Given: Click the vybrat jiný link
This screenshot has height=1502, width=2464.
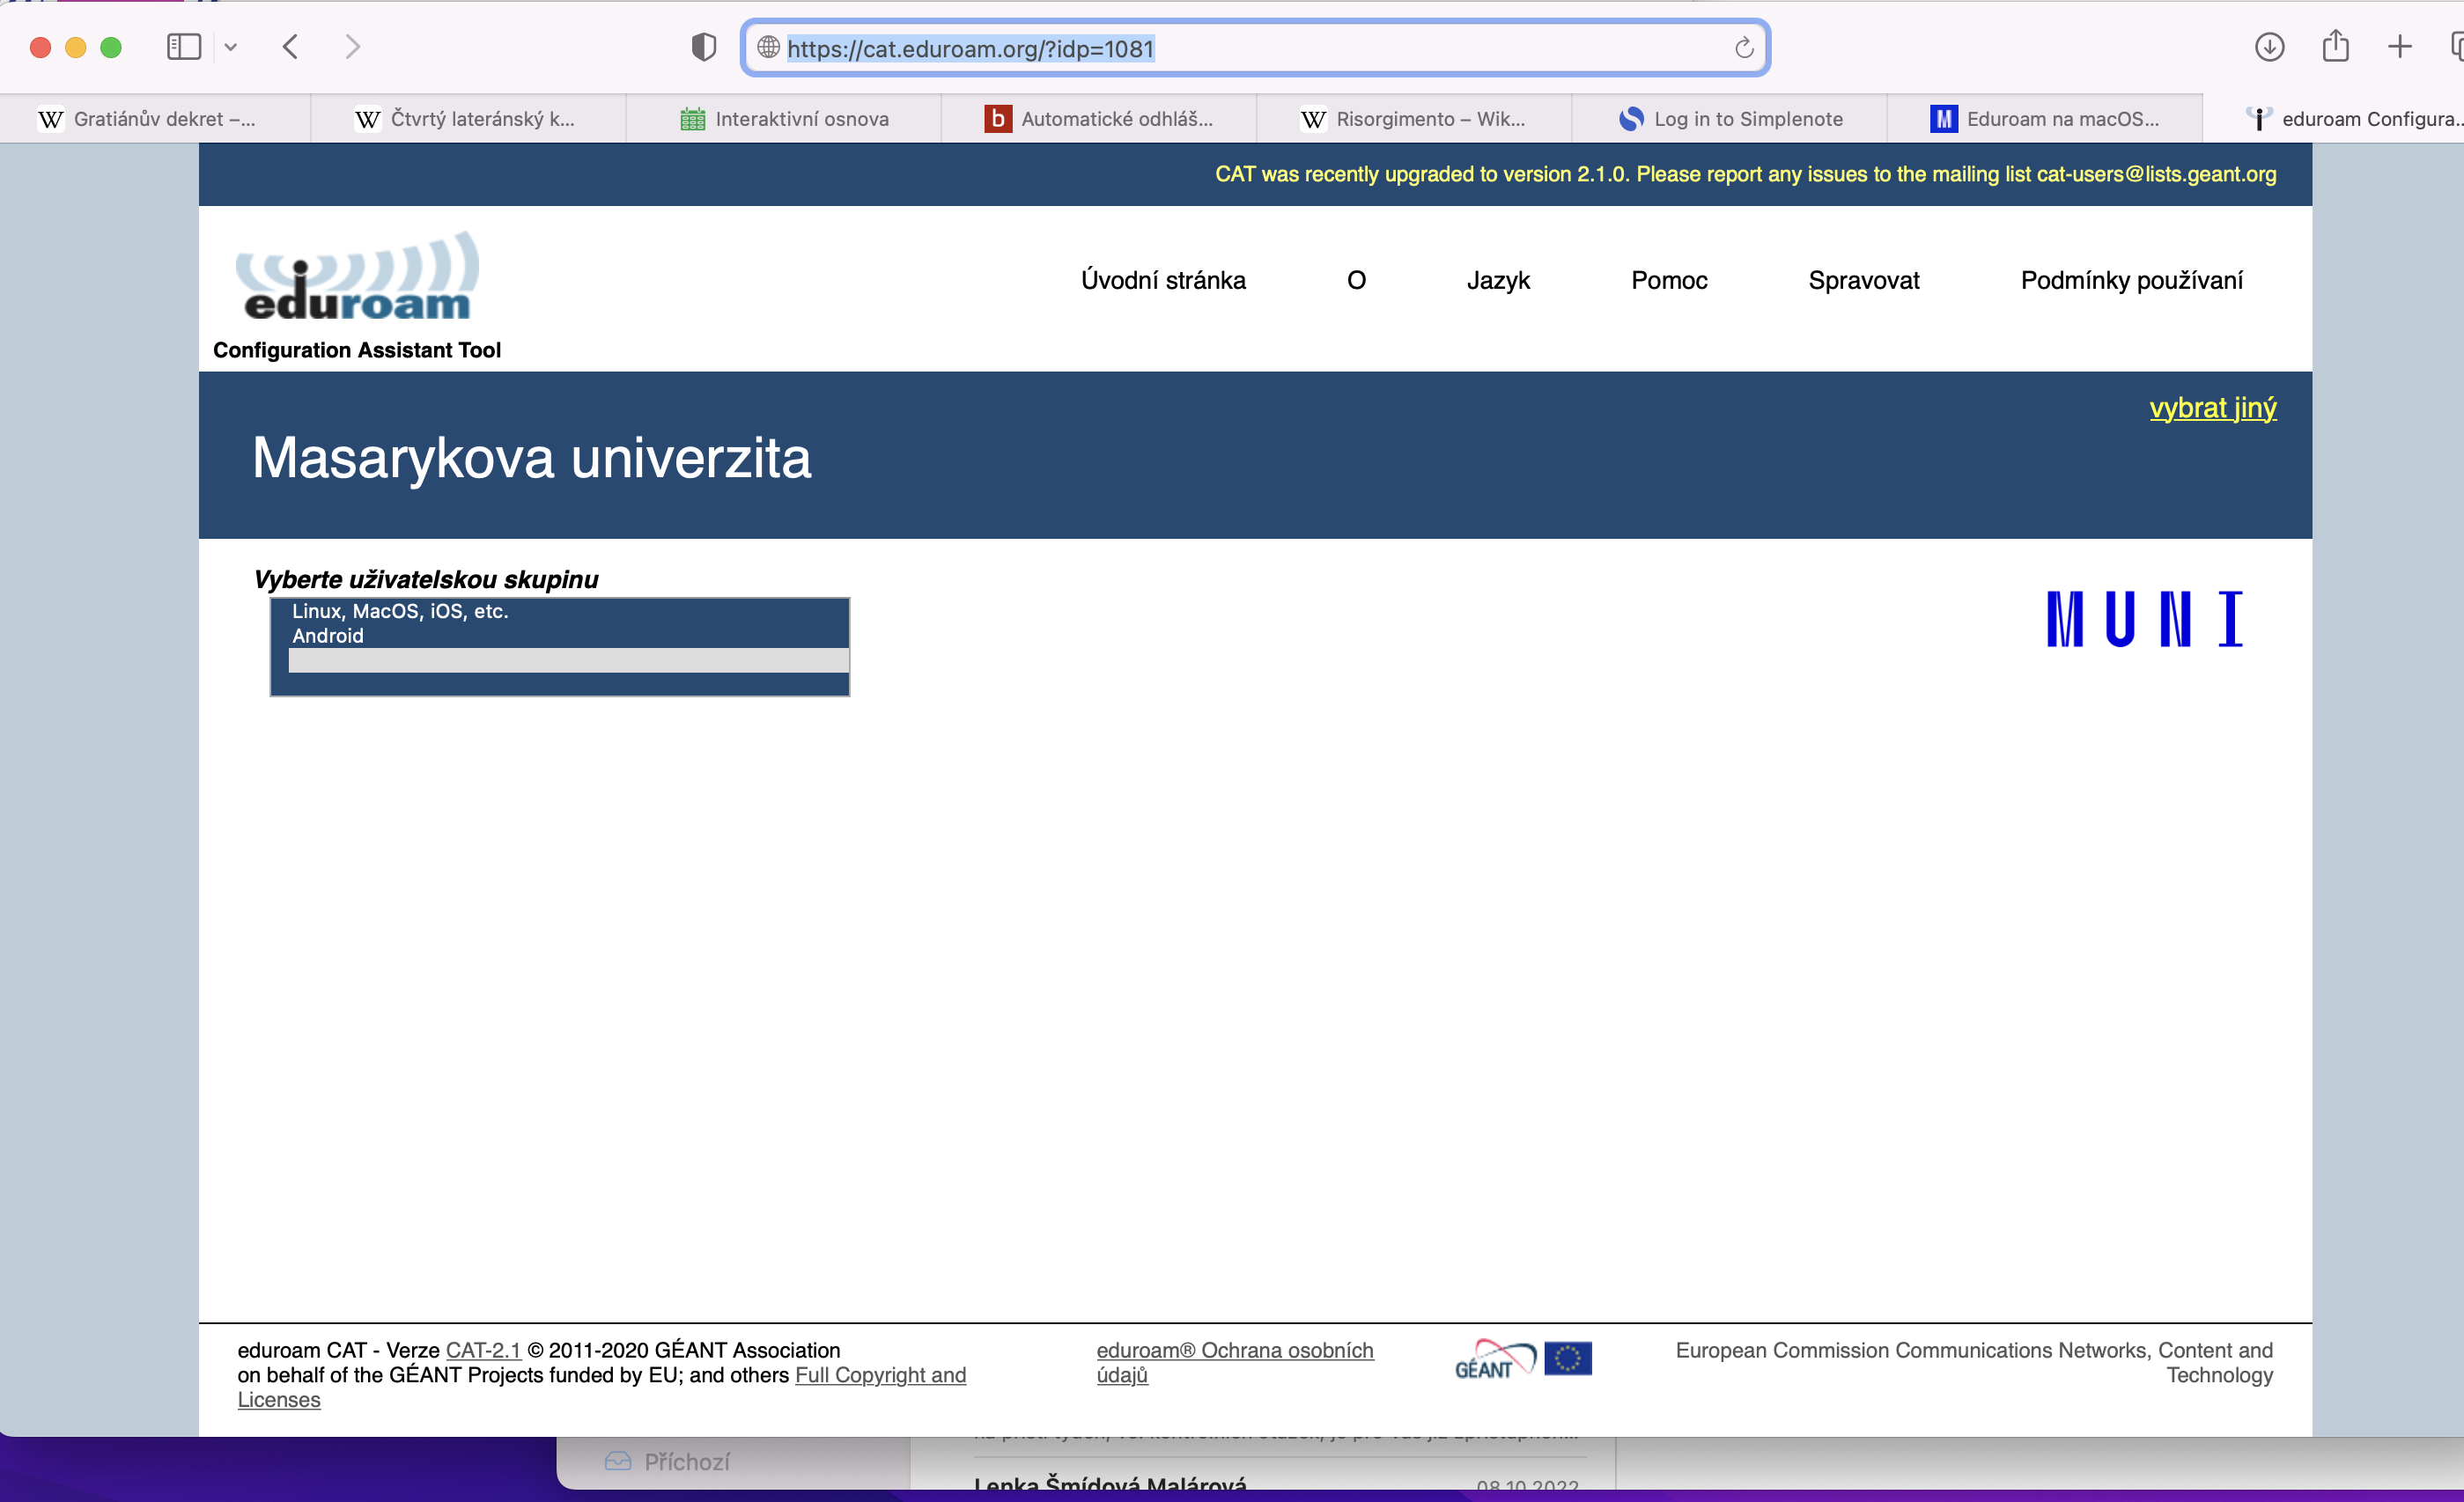Looking at the screenshot, I should 2213,408.
